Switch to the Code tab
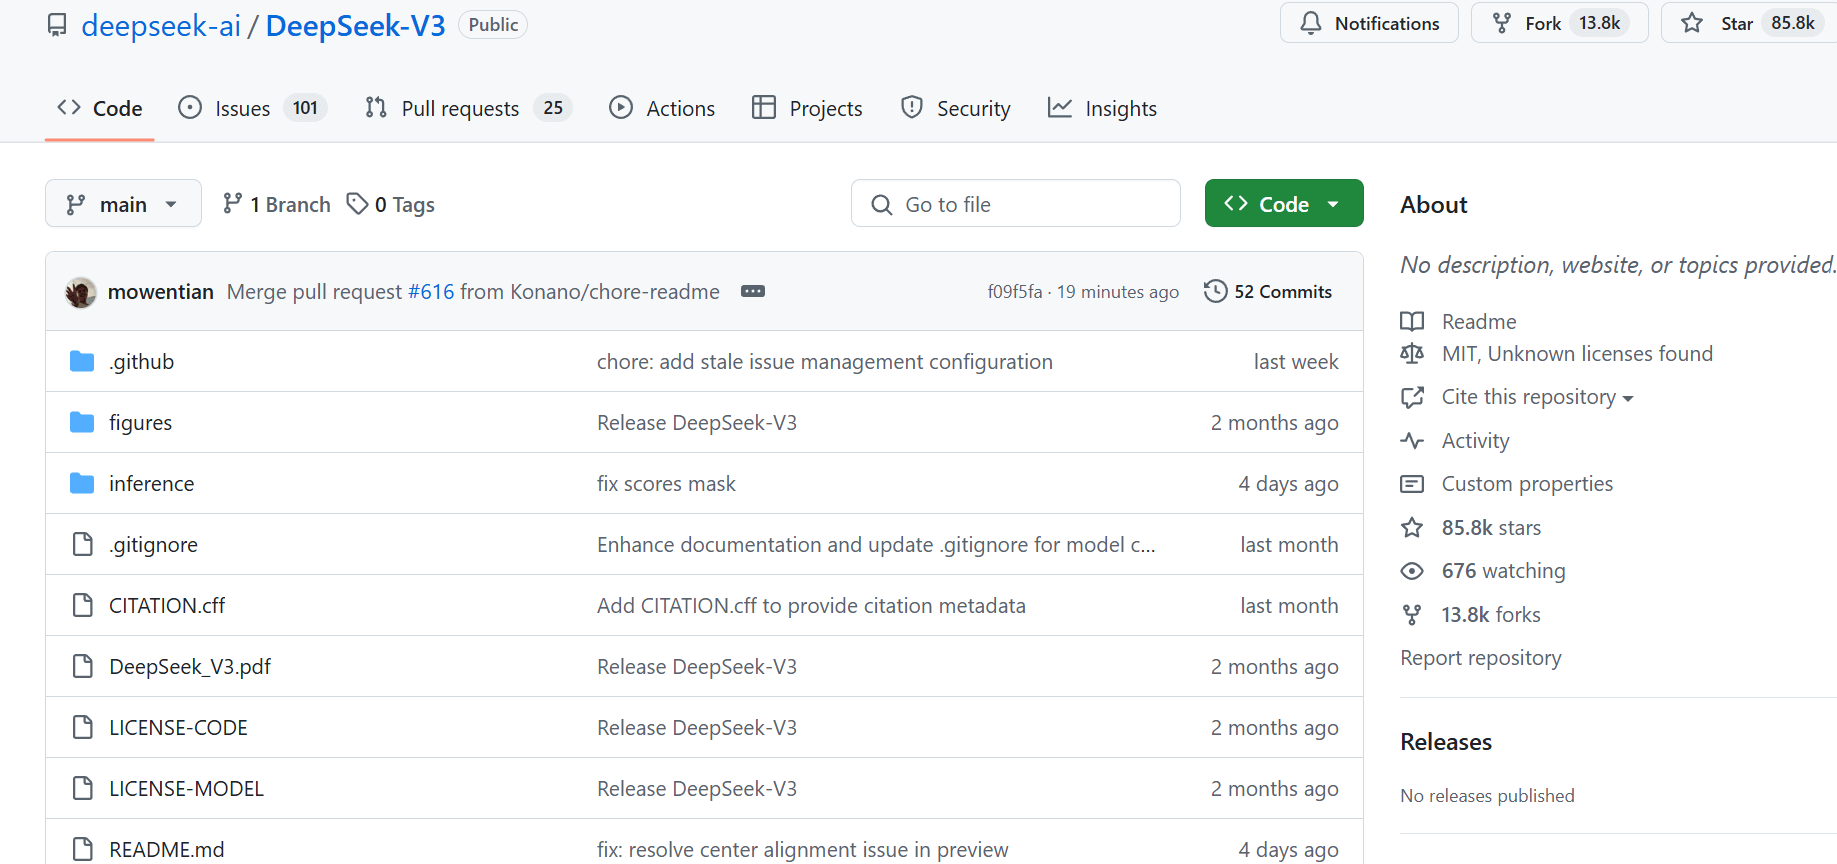 (x=99, y=108)
